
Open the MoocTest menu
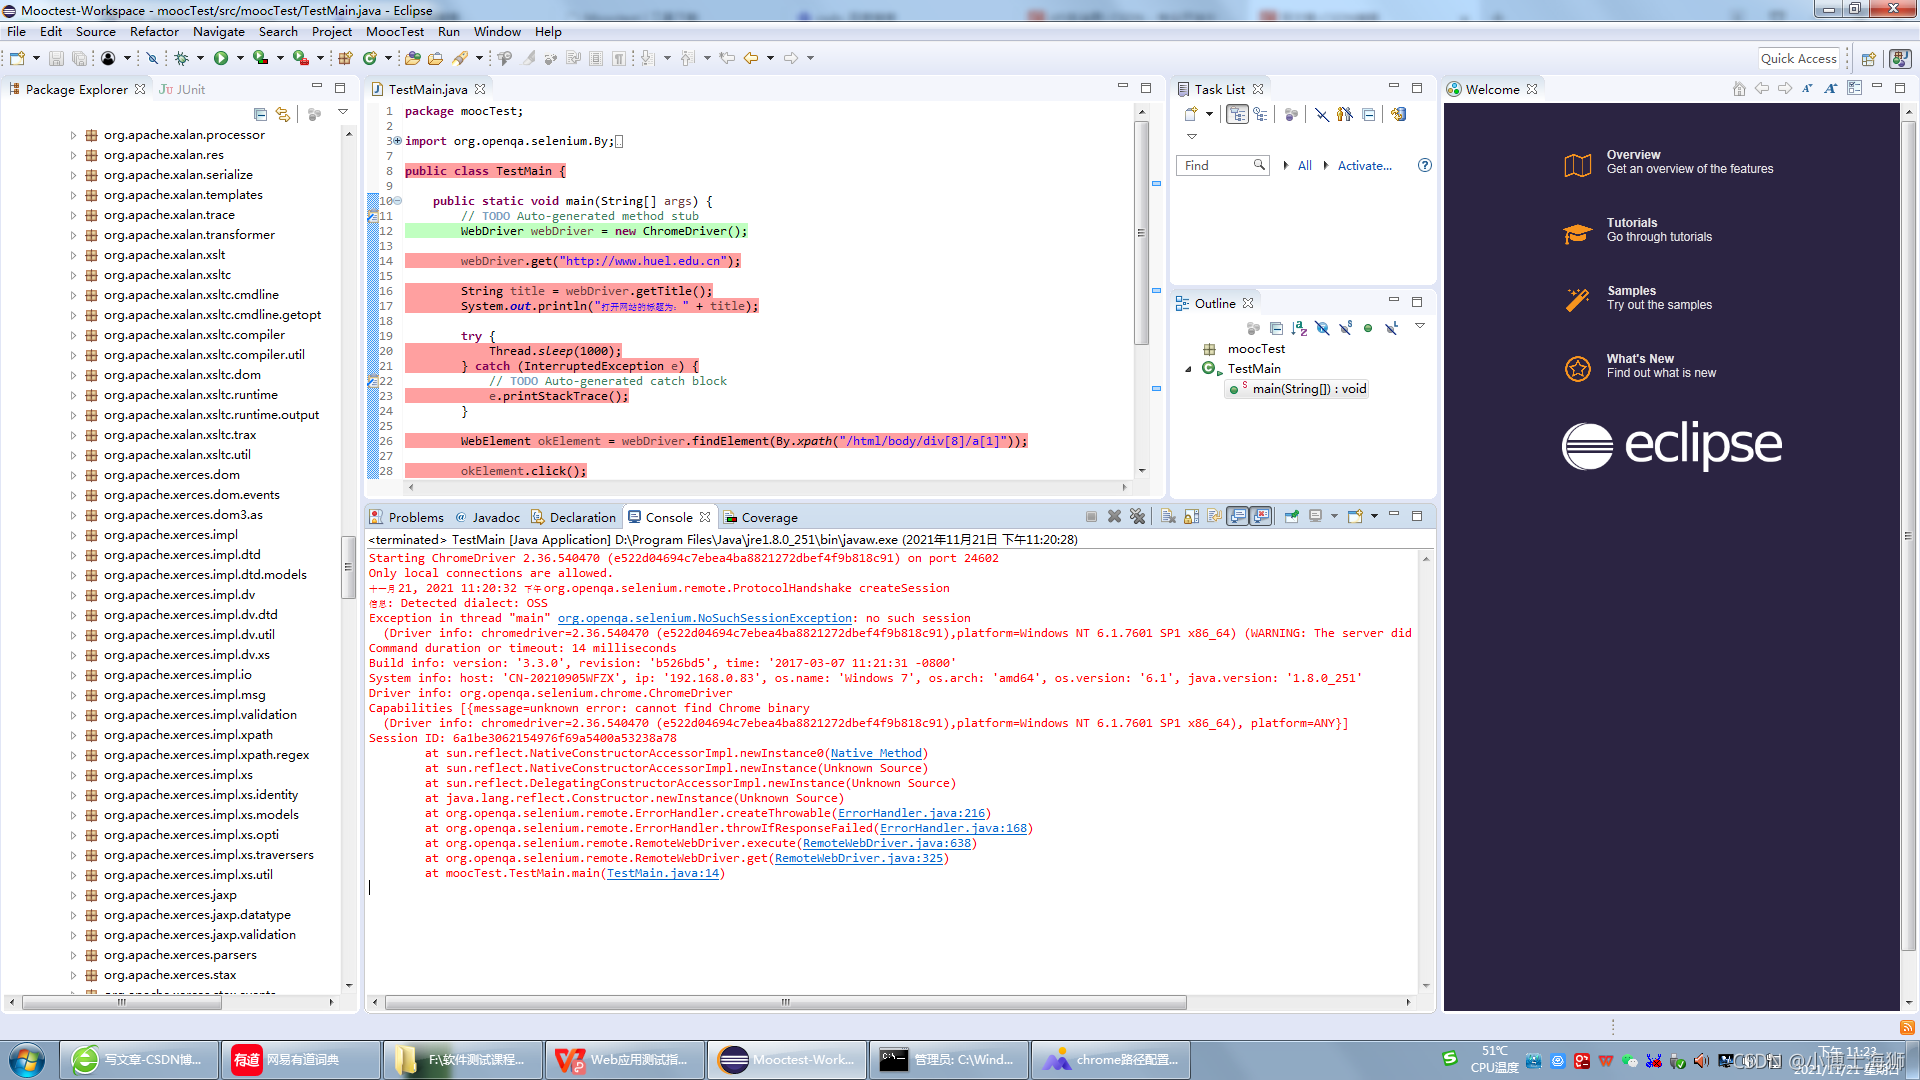pyautogui.click(x=395, y=31)
